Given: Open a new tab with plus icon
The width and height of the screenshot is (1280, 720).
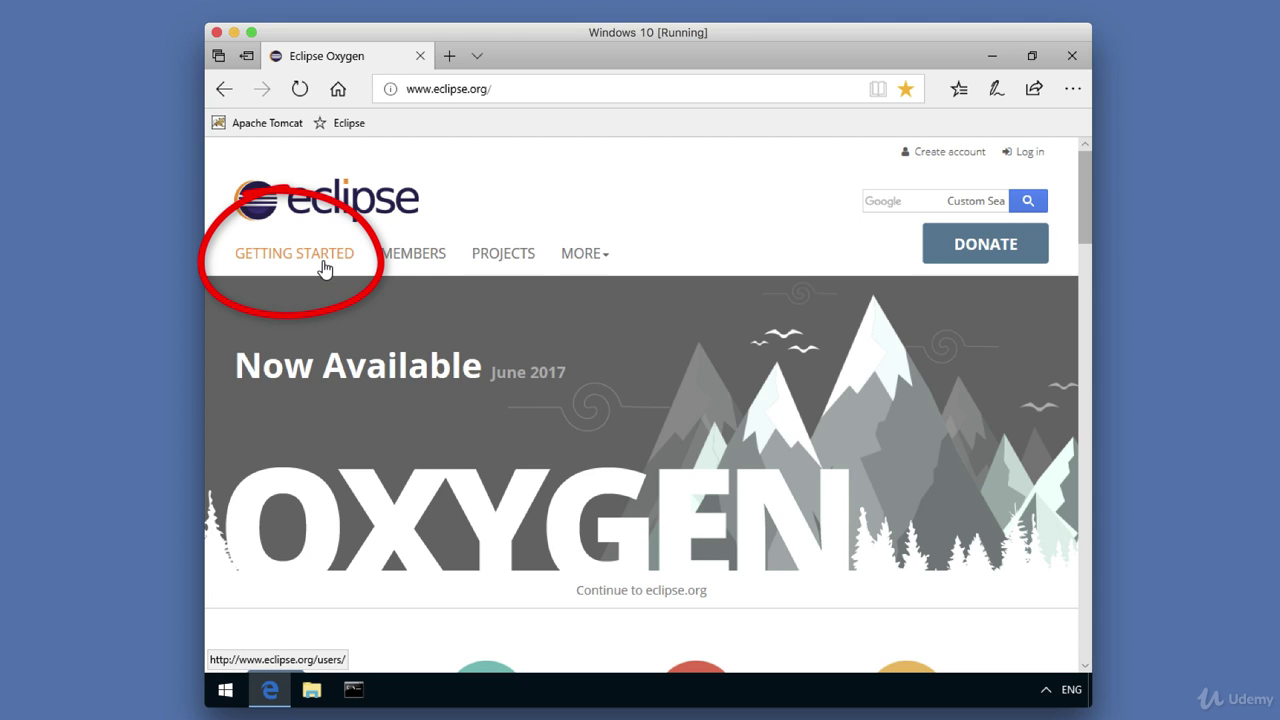Looking at the screenshot, I should [450, 56].
